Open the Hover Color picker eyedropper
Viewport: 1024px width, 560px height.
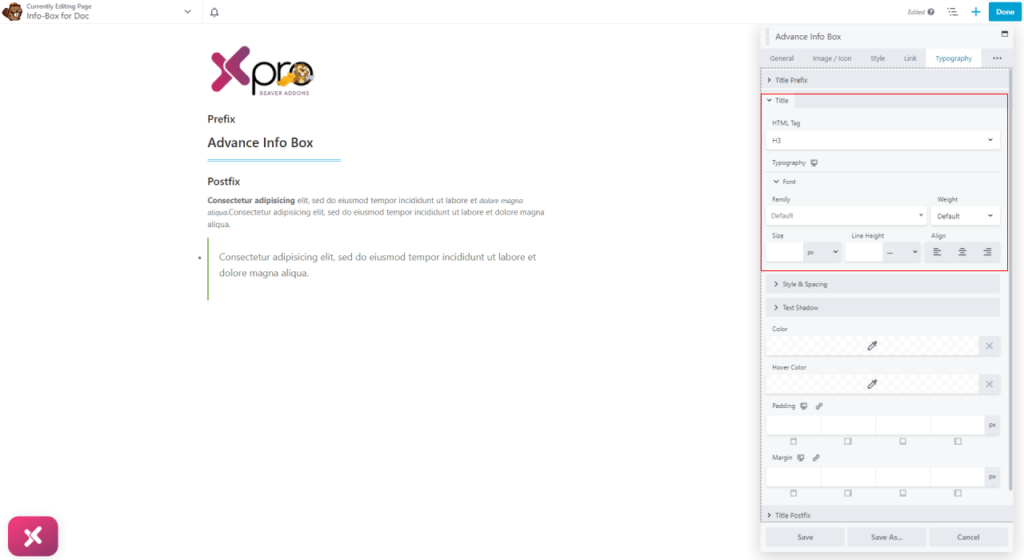point(872,384)
